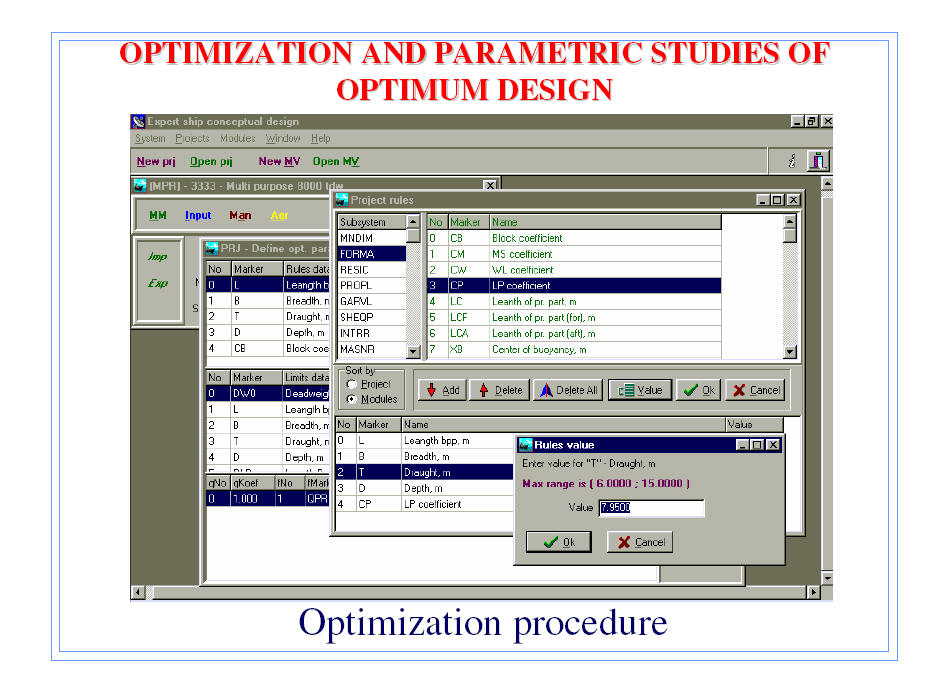Click Cancel in the Rules value dialog
949x691 pixels.
click(640, 542)
